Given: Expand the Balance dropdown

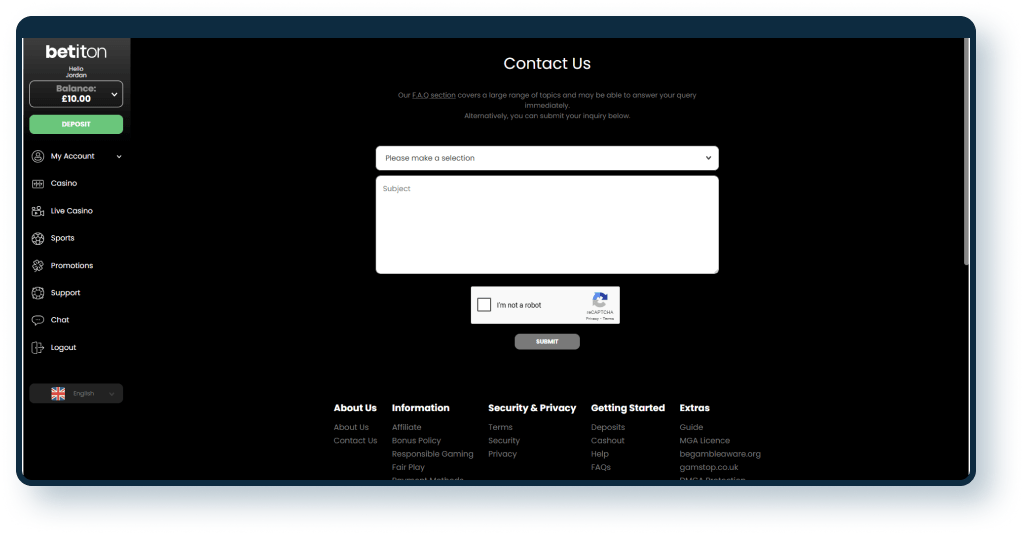Looking at the screenshot, I should (114, 94).
